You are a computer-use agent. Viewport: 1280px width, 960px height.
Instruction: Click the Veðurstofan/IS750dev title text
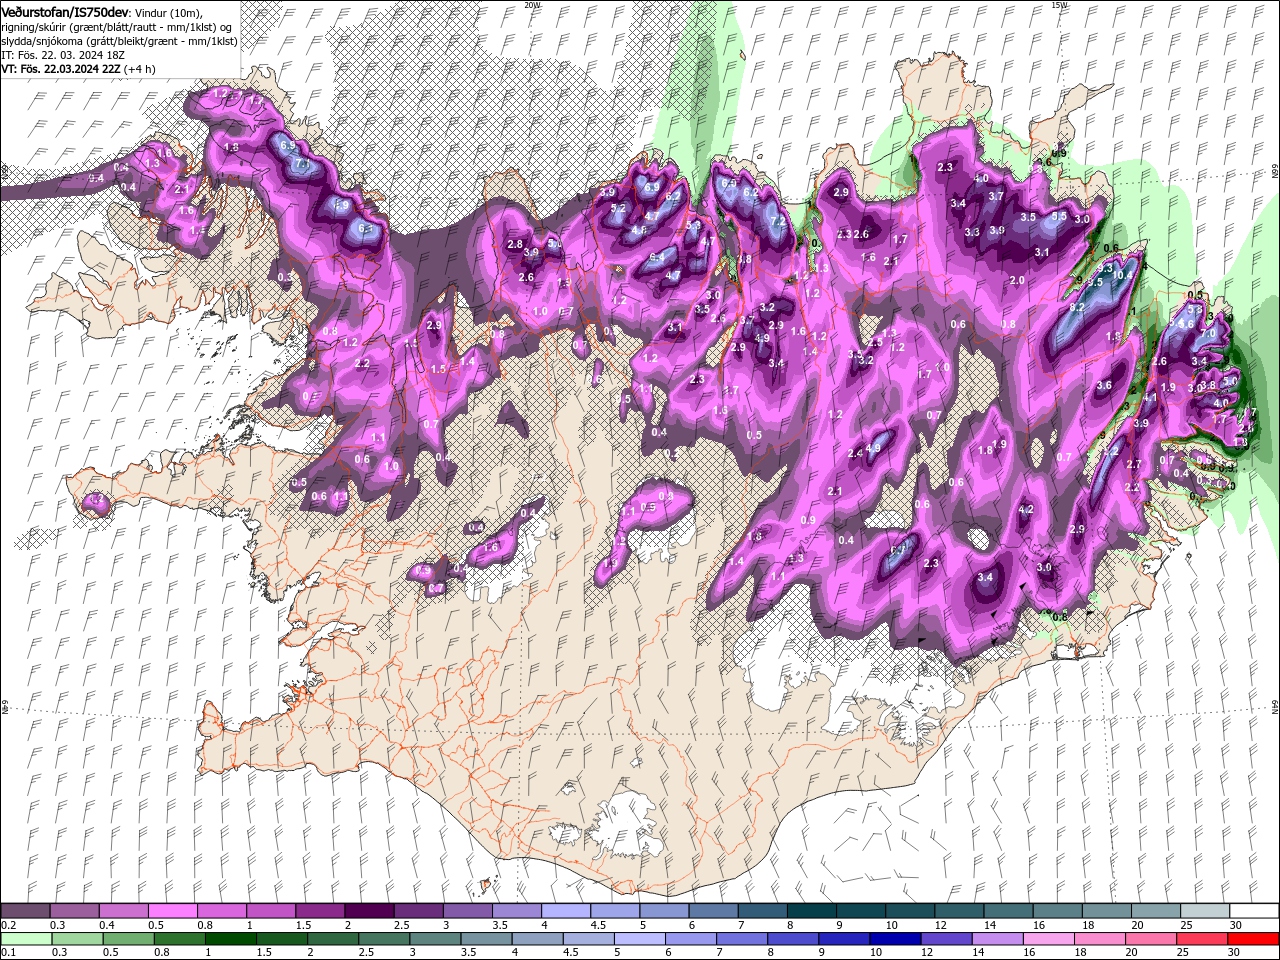64,11
